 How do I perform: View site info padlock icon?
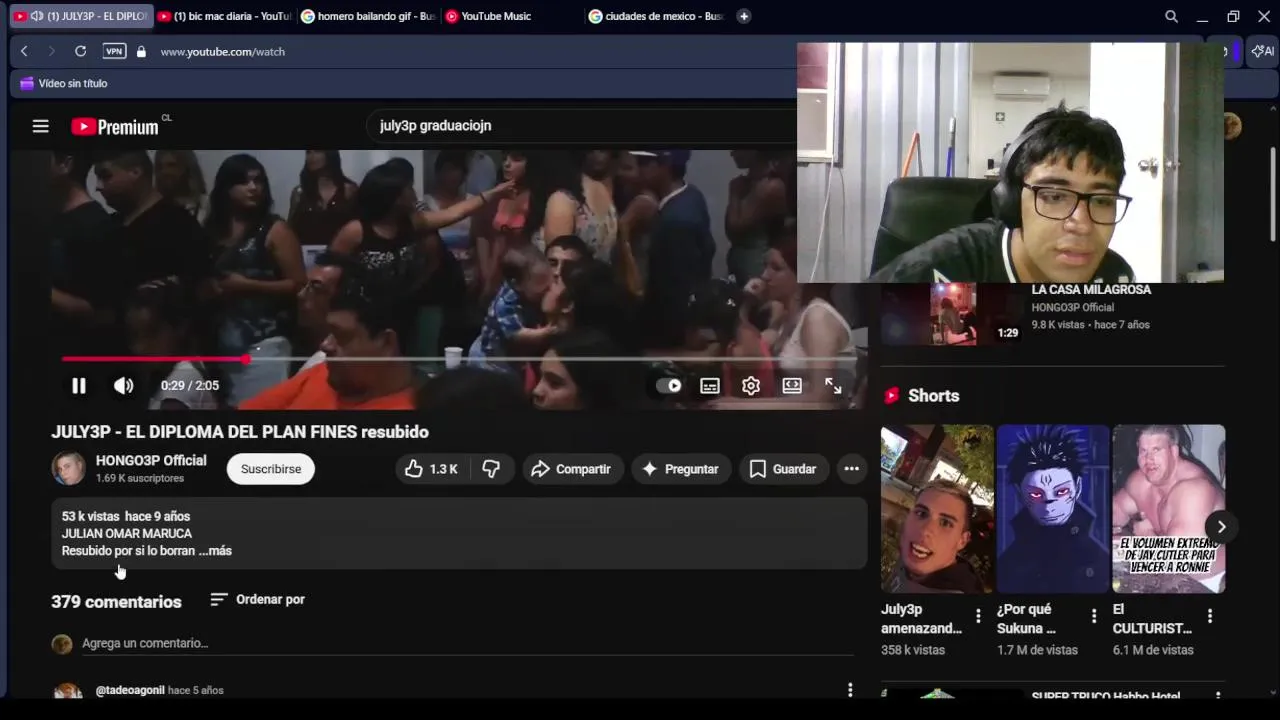pyautogui.click(x=141, y=52)
